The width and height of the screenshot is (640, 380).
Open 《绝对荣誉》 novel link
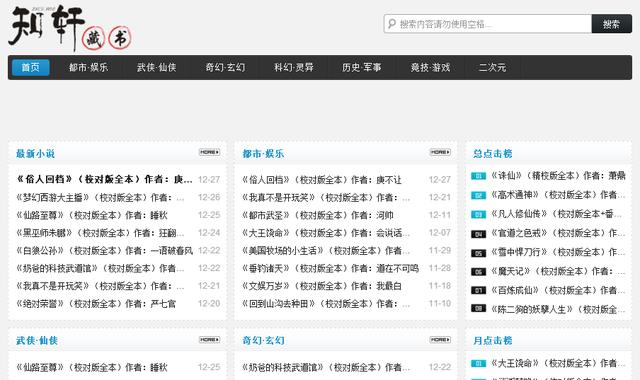point(96,304)
